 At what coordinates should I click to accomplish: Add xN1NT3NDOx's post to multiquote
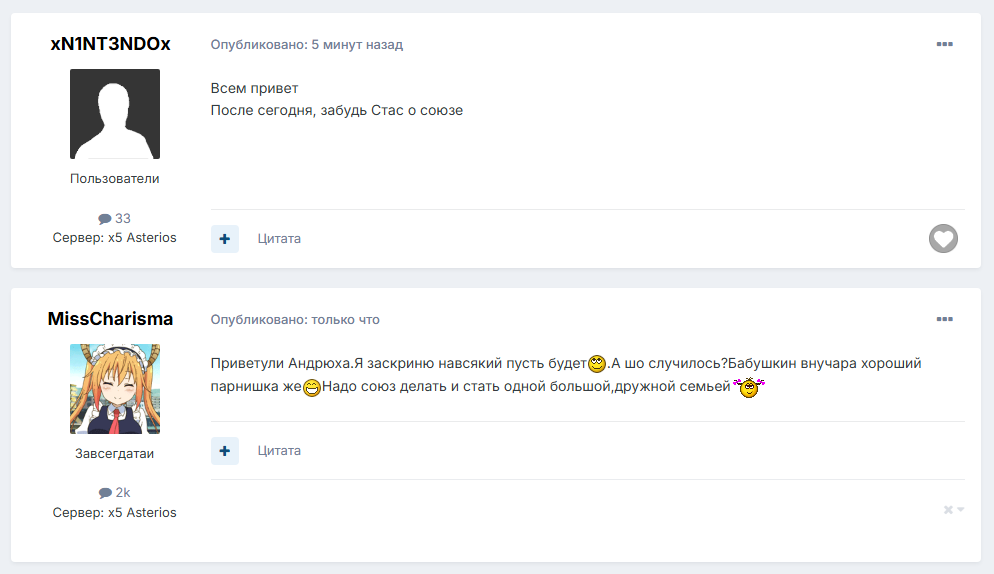point(225,239)
